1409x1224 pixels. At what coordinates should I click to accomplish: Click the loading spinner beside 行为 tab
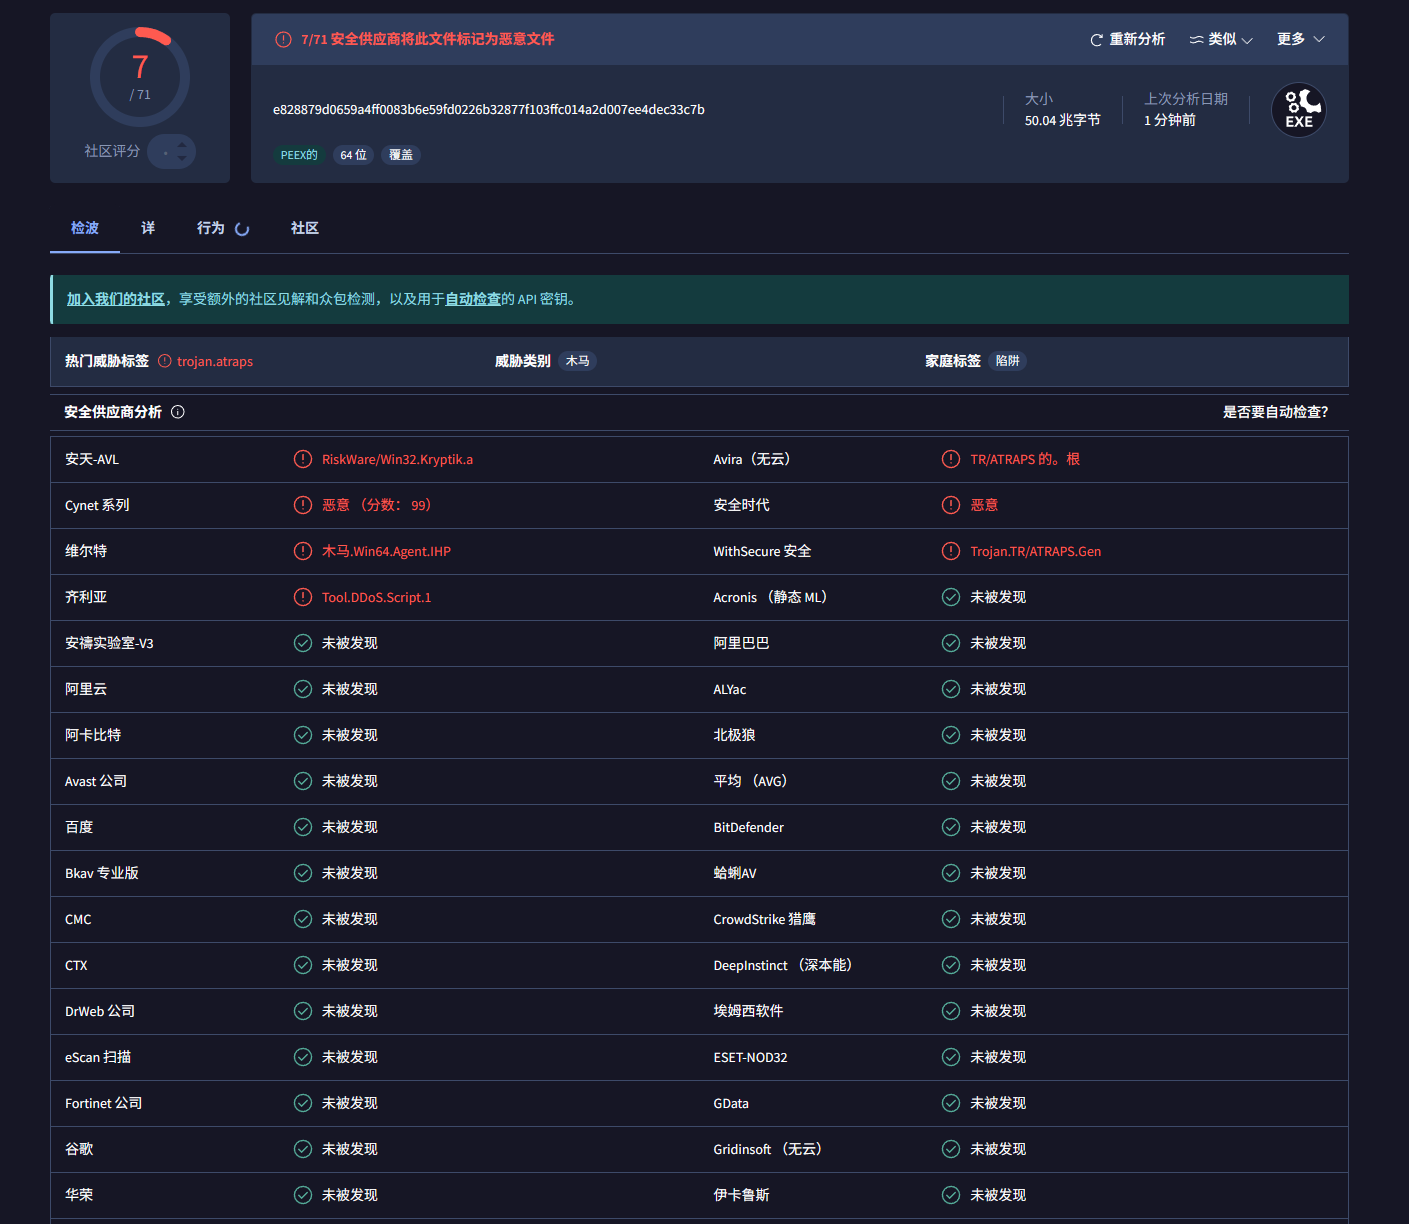pos(242,229)
